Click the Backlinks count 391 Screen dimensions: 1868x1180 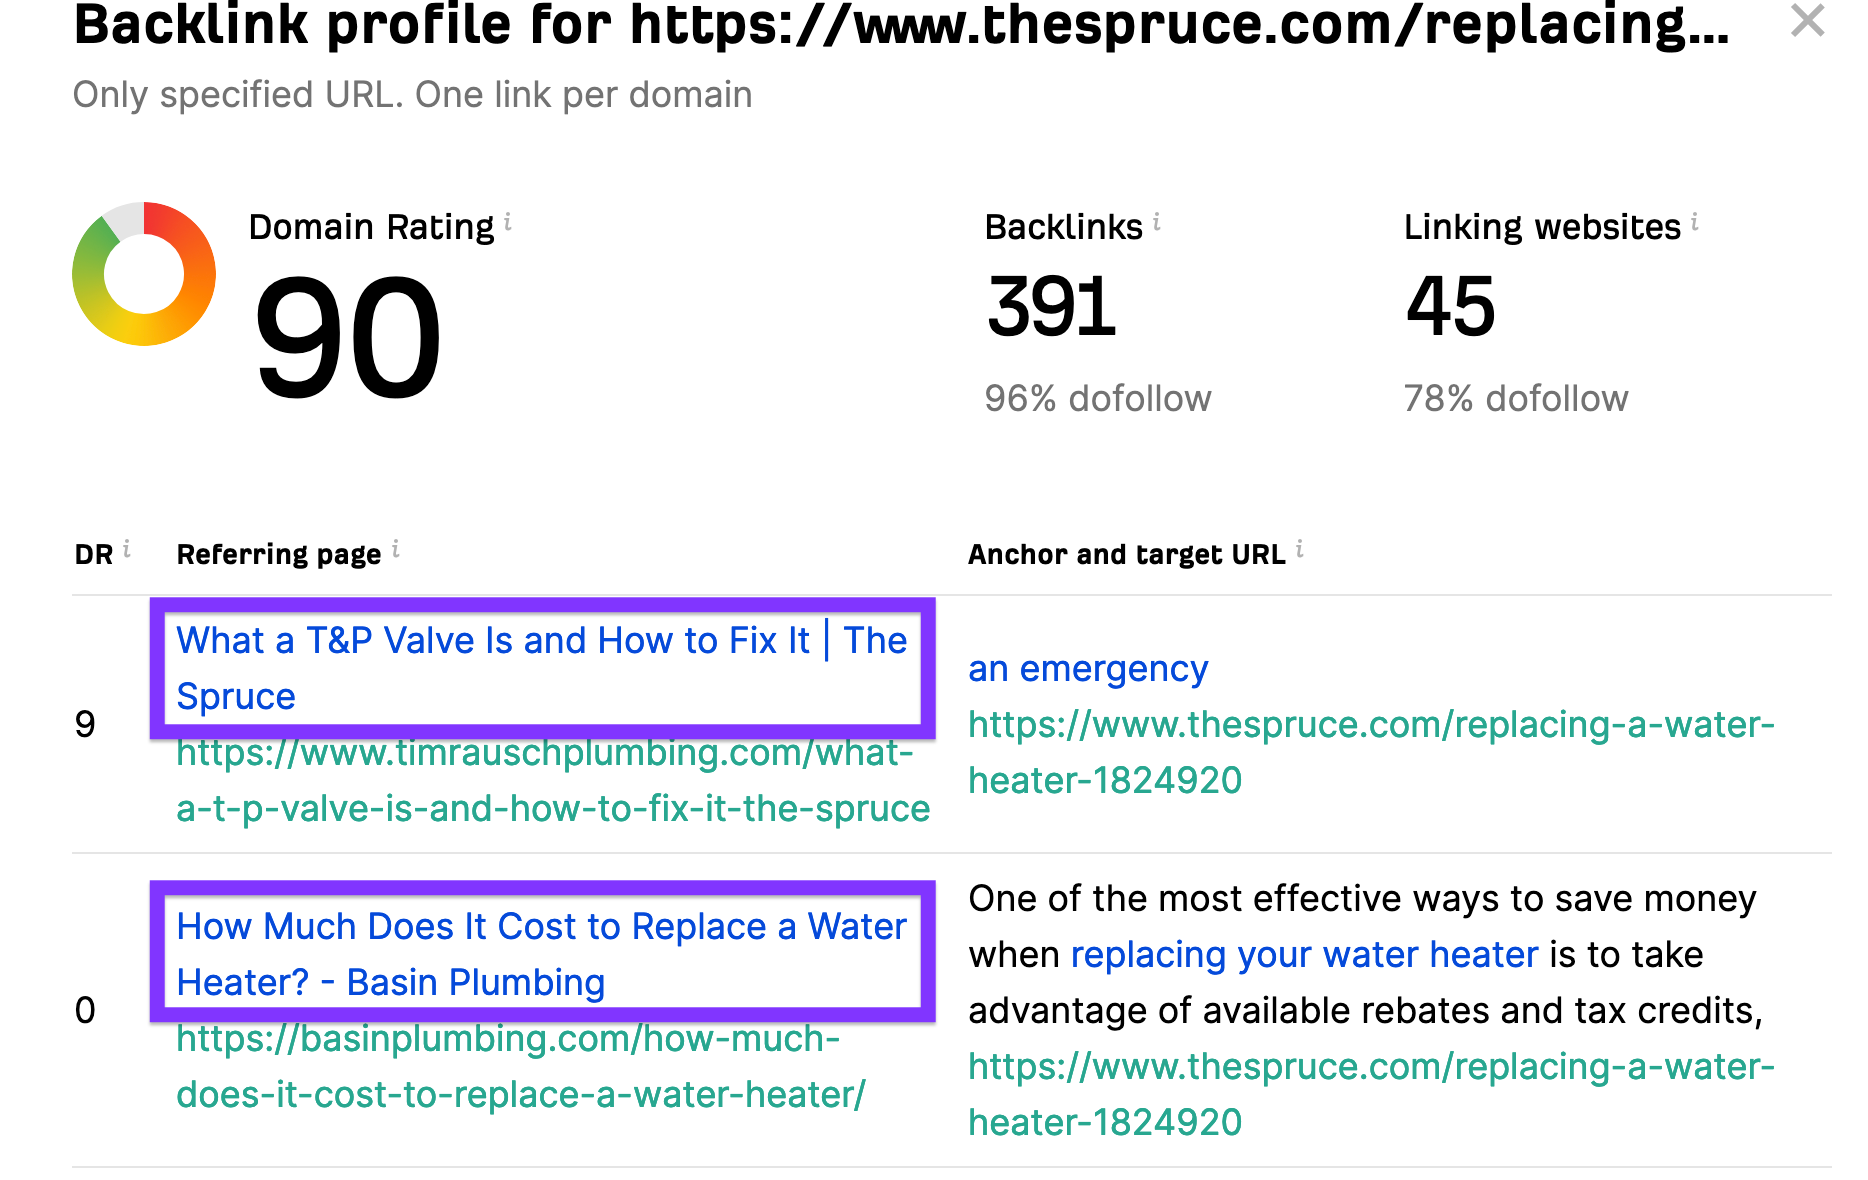(x=1050, y=307)
